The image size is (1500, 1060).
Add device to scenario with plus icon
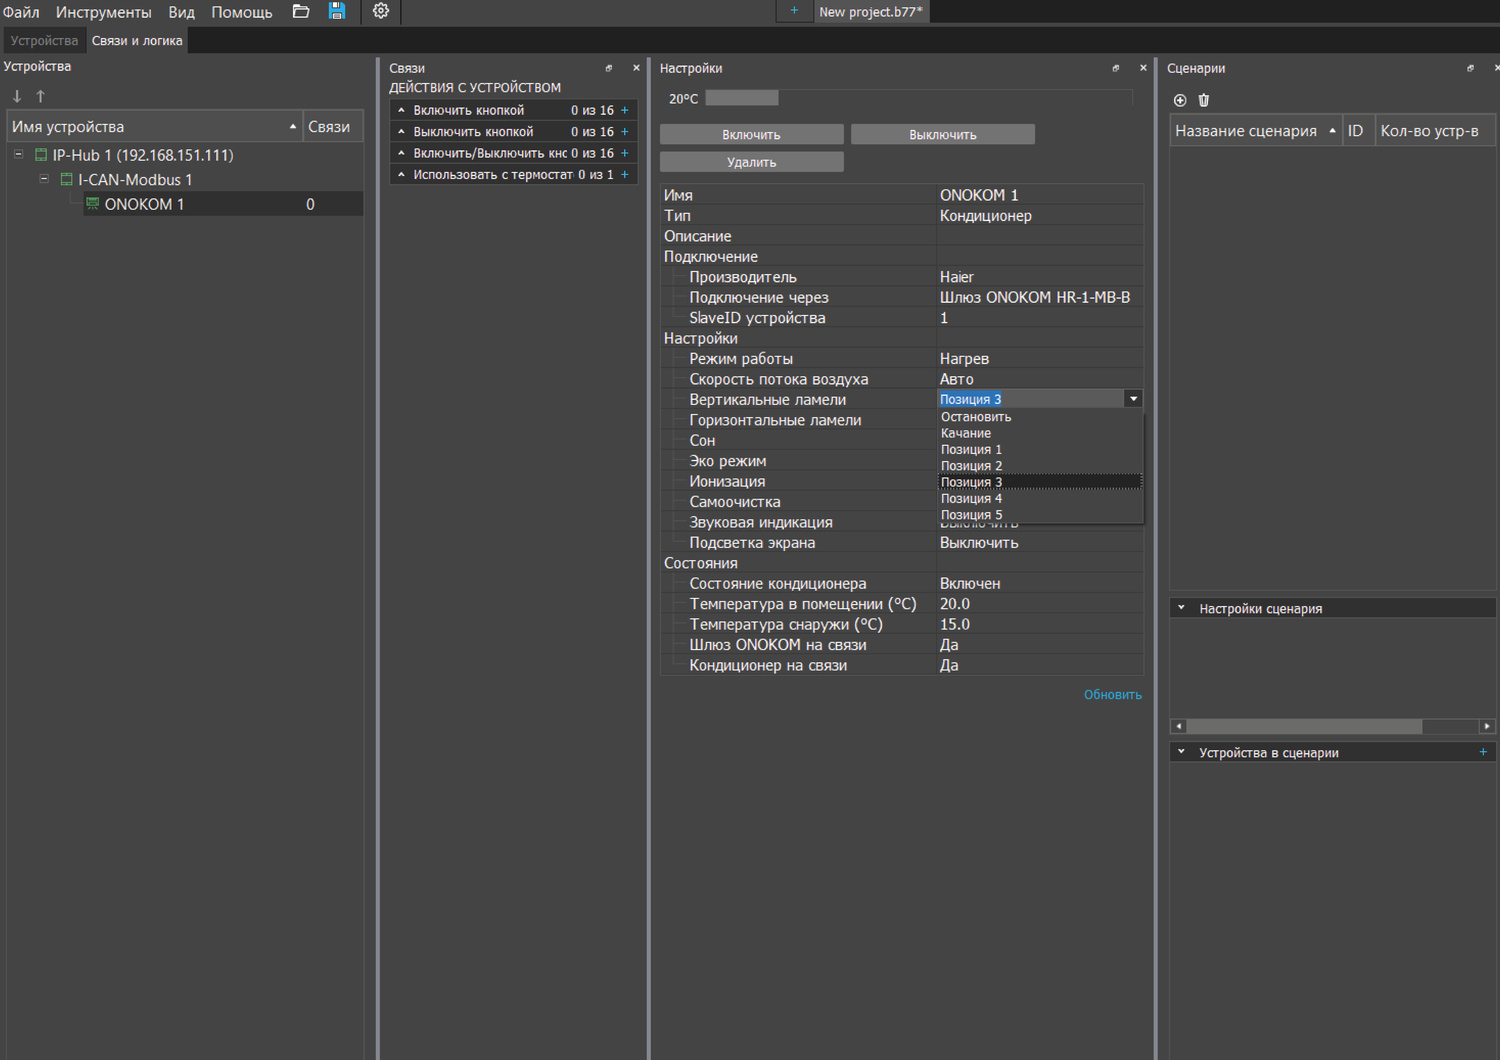pos(1483,752)
